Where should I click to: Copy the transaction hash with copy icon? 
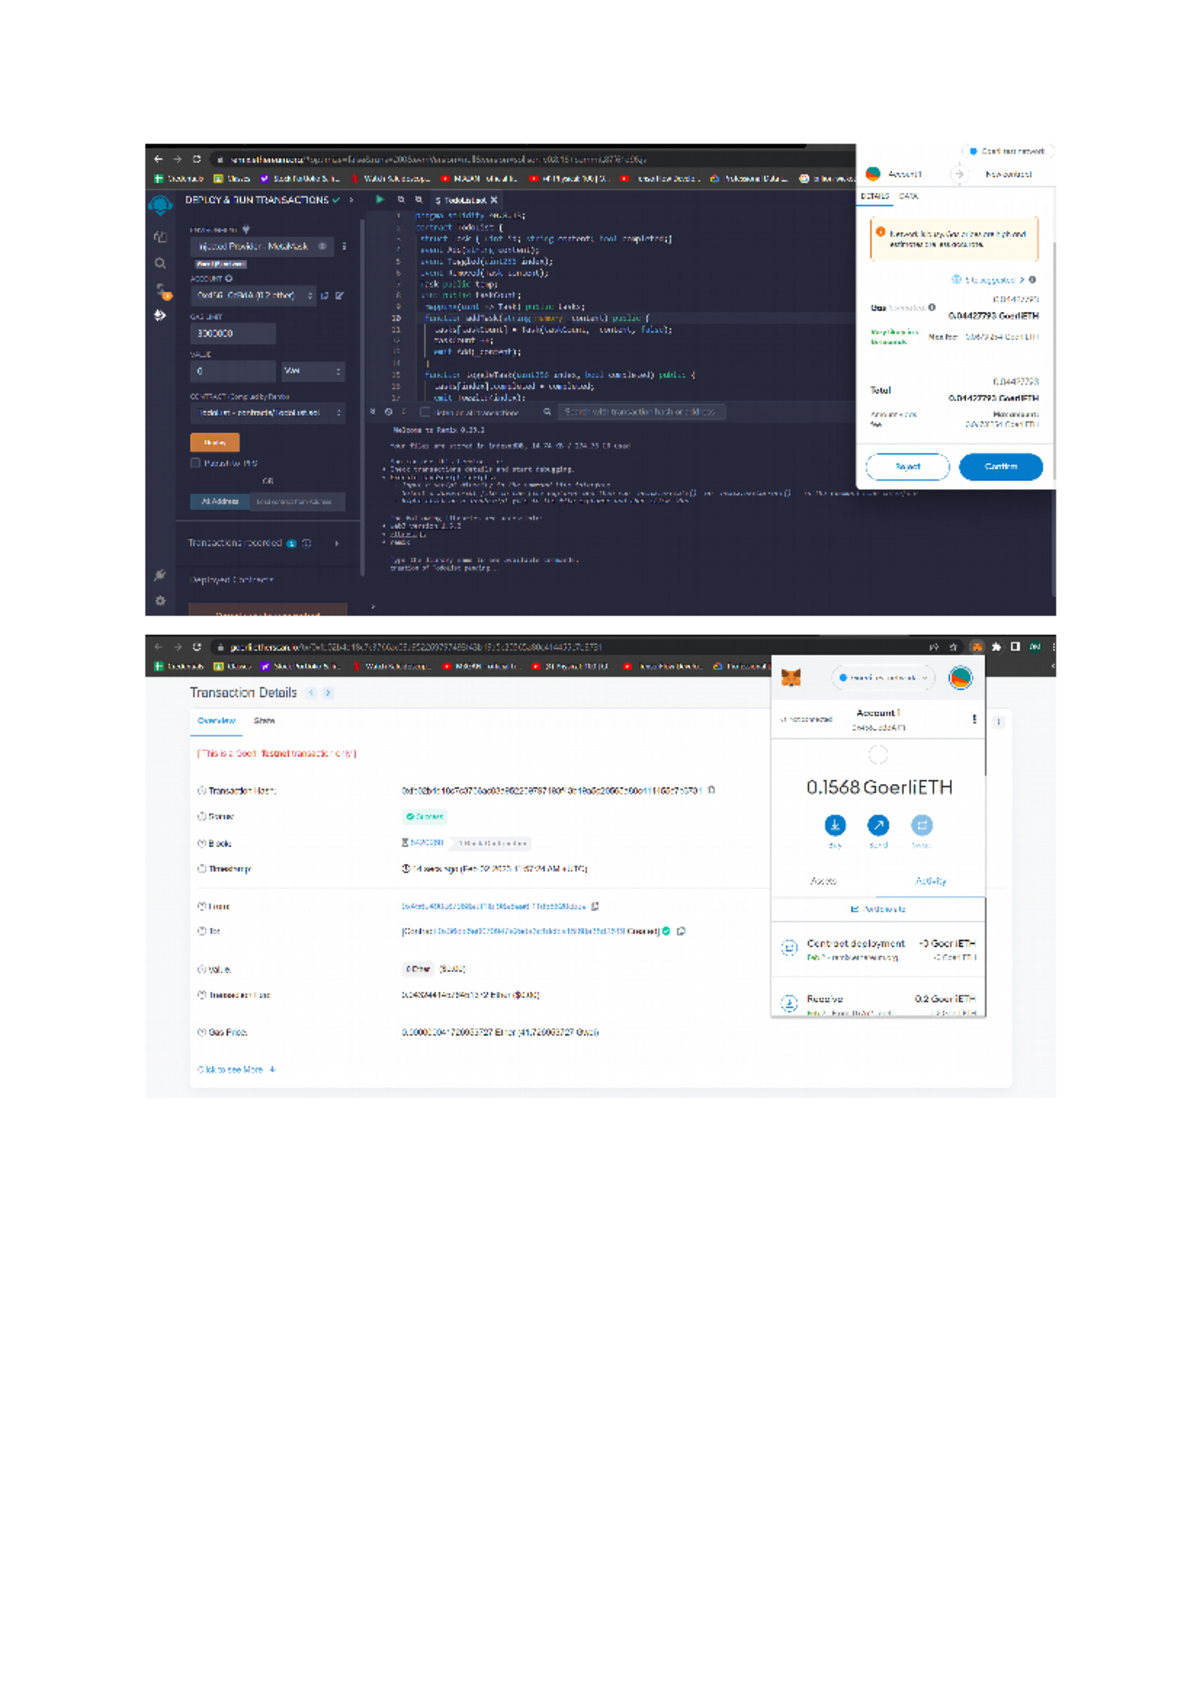pyautogui.click(x=712, y=790)
